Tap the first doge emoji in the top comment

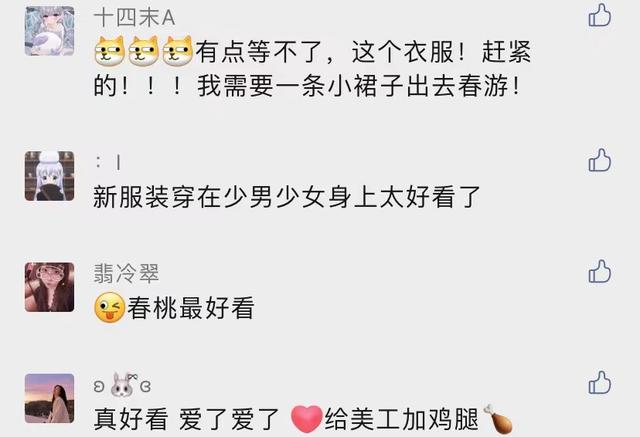109,51
